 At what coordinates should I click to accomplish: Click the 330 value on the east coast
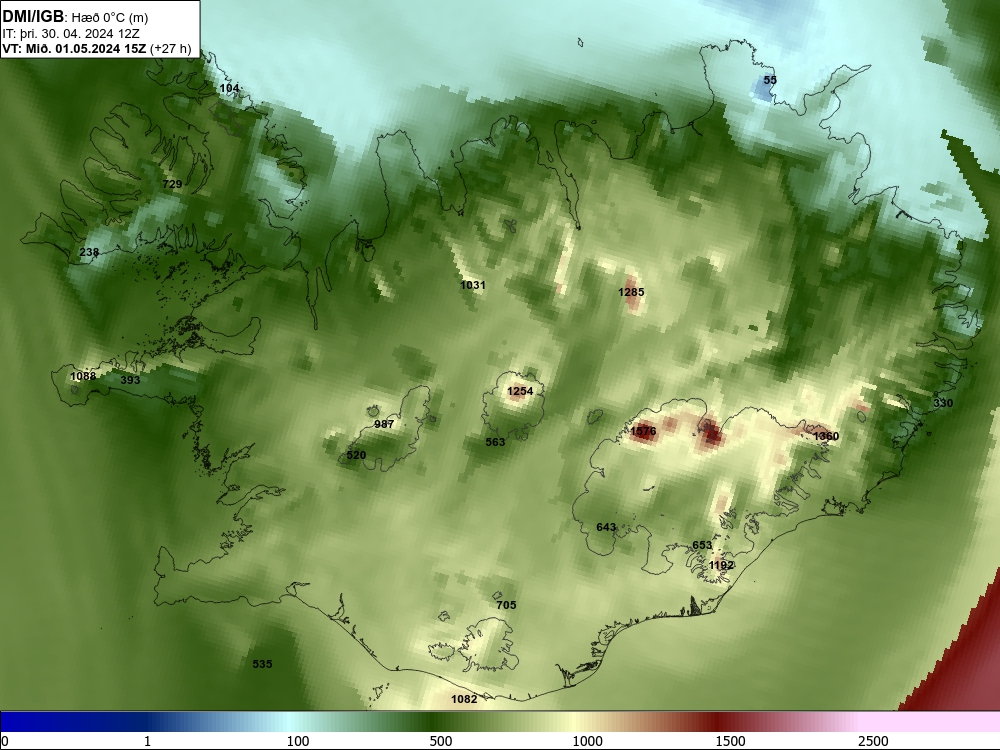pos(943,403)
